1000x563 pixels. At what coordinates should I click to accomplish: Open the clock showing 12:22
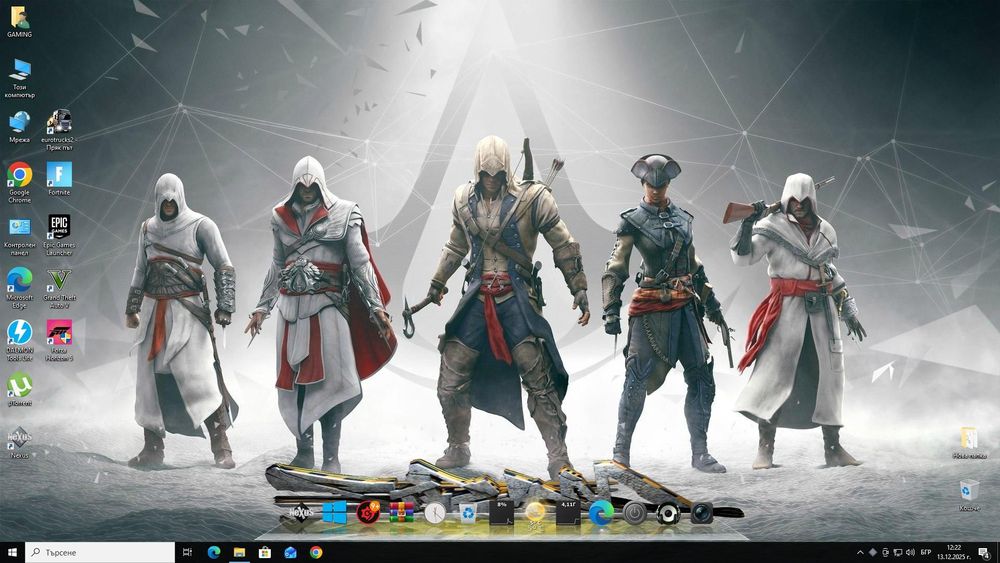(953, 552)
